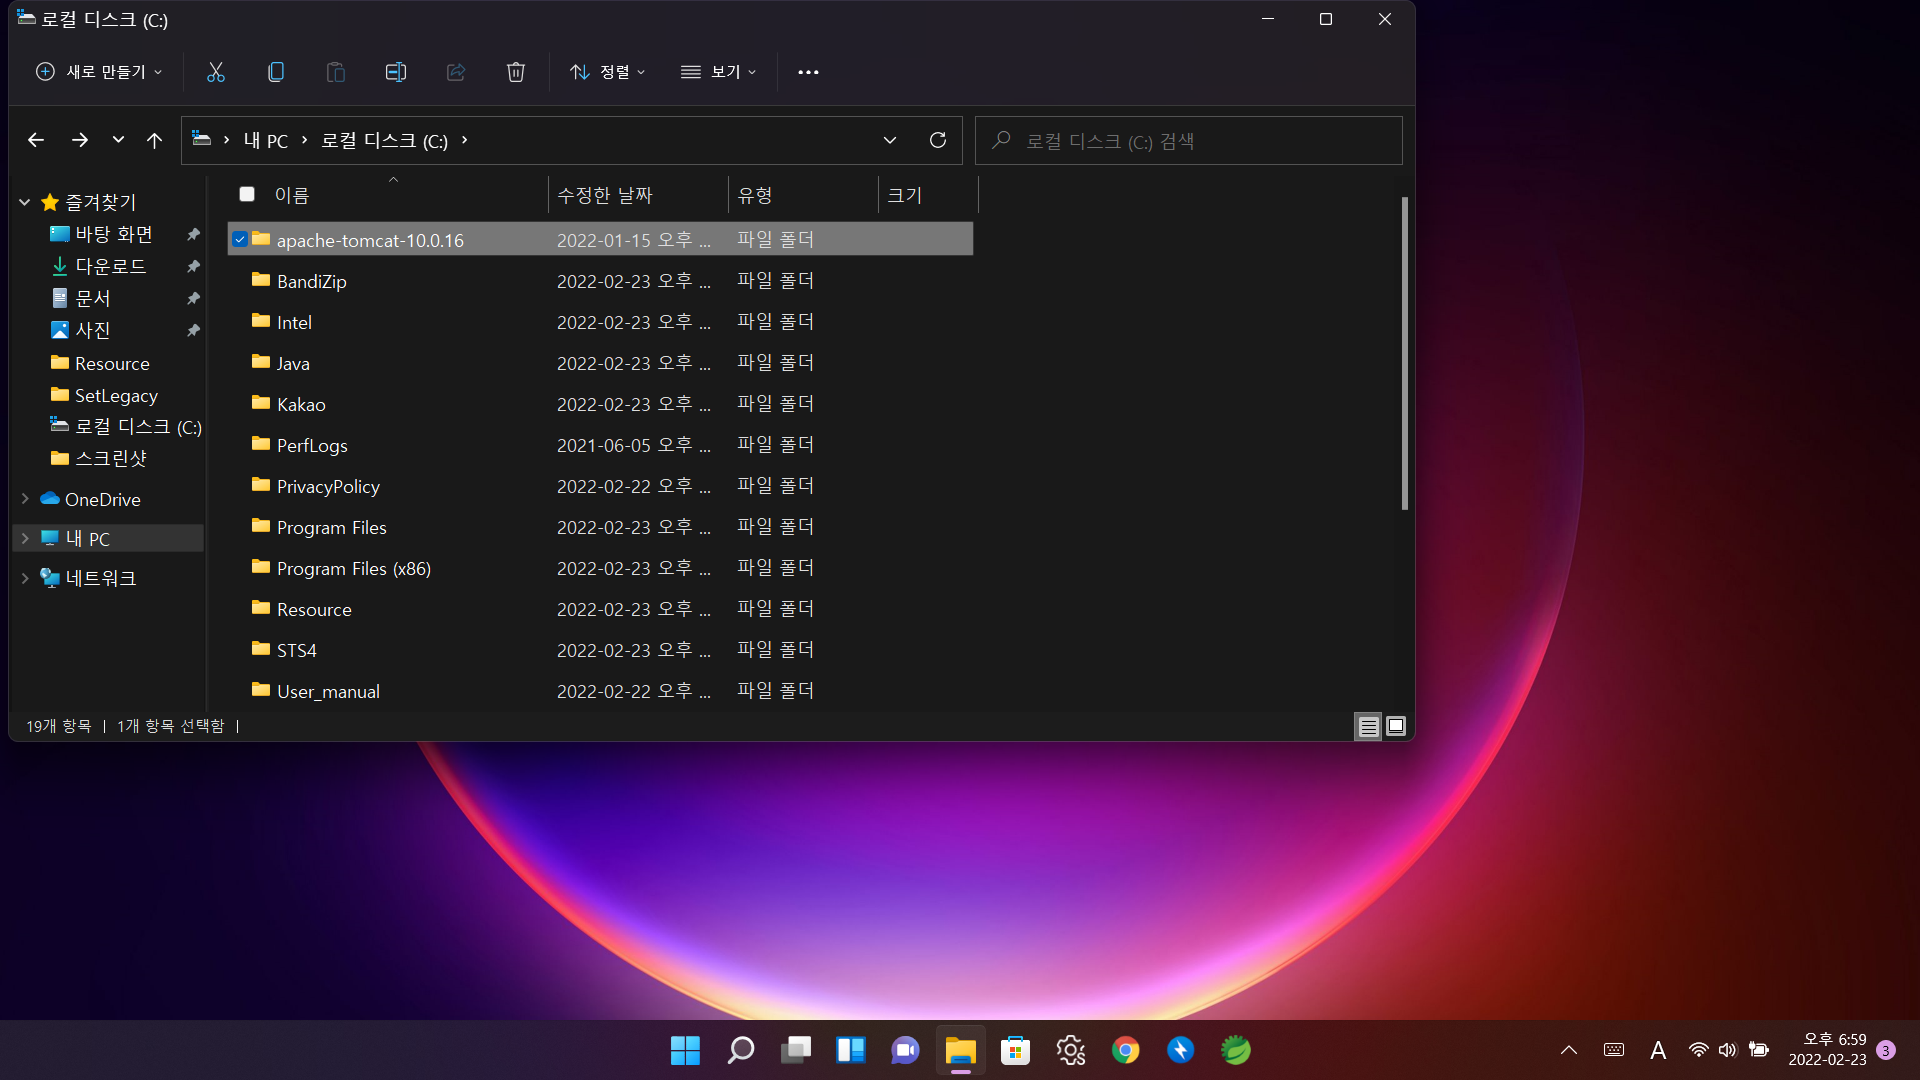Go up one folder level arrow
1920x1080 pixels.
pyautogui.click(x=154, y=140)
